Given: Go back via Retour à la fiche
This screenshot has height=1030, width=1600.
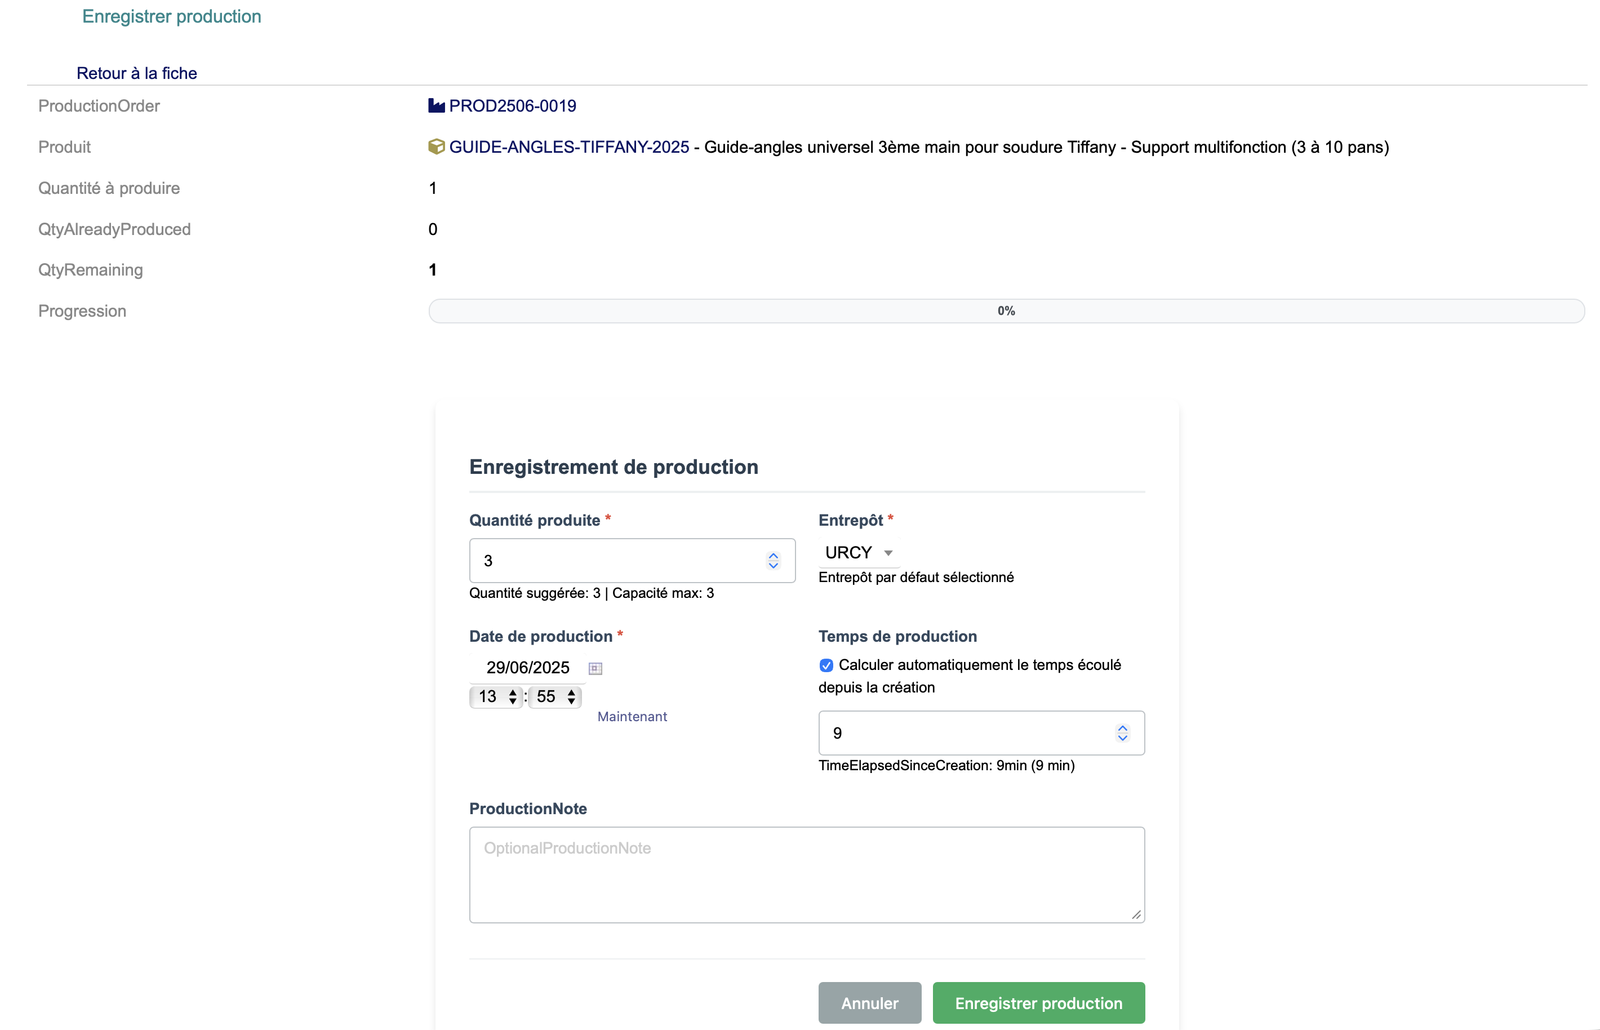Looking at the screenshot, I should click(137, 73).
